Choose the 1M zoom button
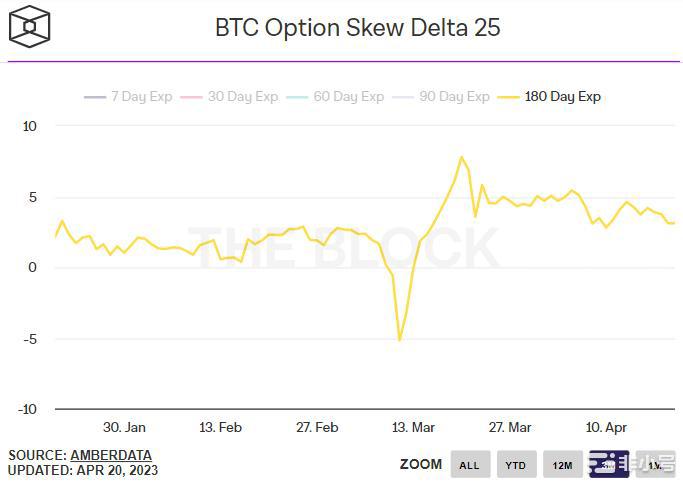The height and width of the screenshot is (483, 683). coord(655,465)
